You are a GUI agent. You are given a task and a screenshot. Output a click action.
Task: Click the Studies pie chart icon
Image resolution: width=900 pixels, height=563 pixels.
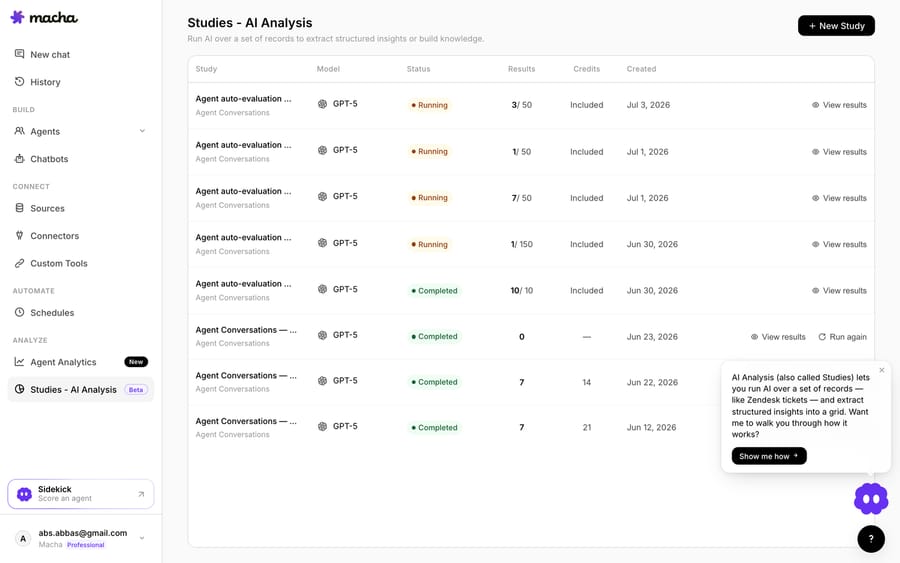pos(20,389)
